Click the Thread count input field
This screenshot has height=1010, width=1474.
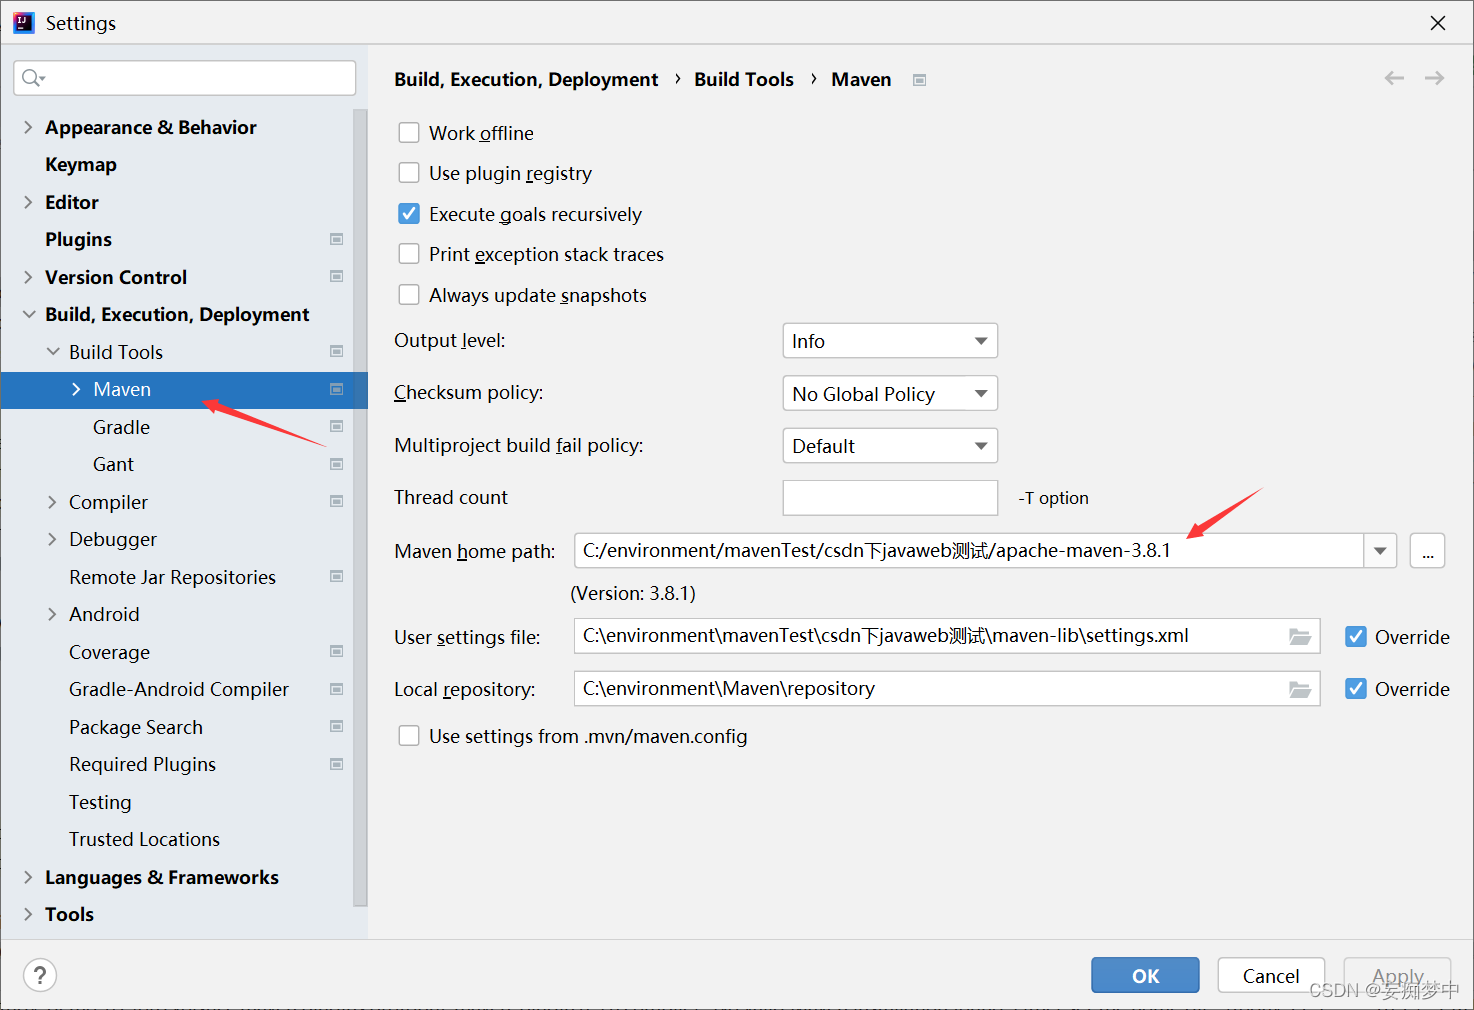890,497
